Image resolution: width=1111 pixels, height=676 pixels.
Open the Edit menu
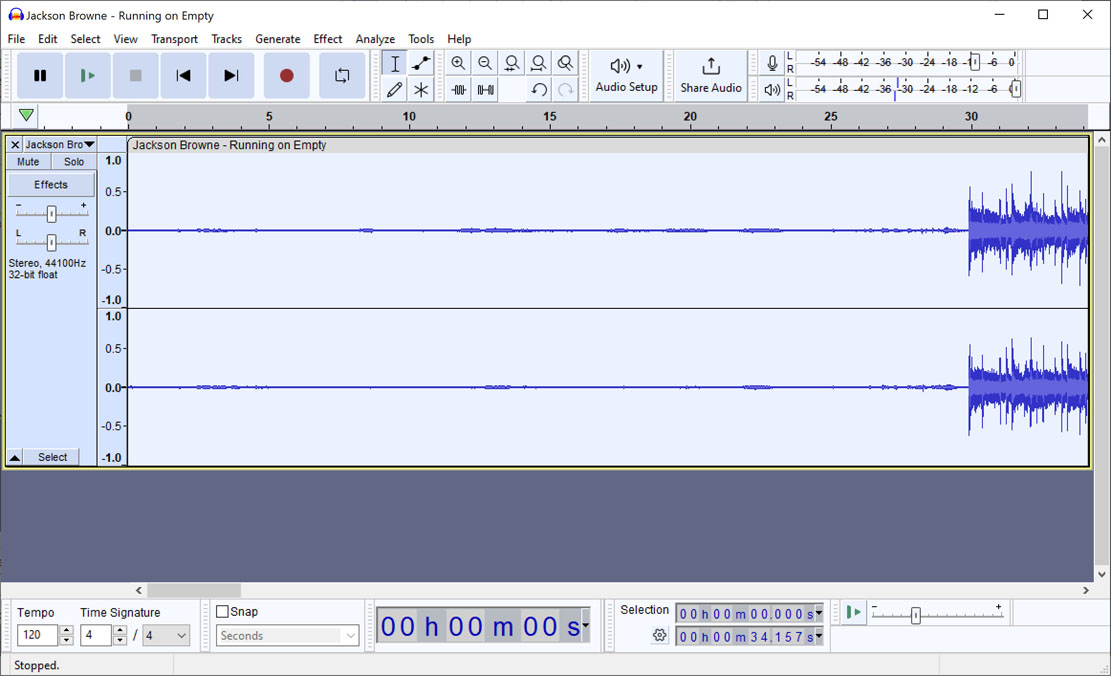pos(47,39)
